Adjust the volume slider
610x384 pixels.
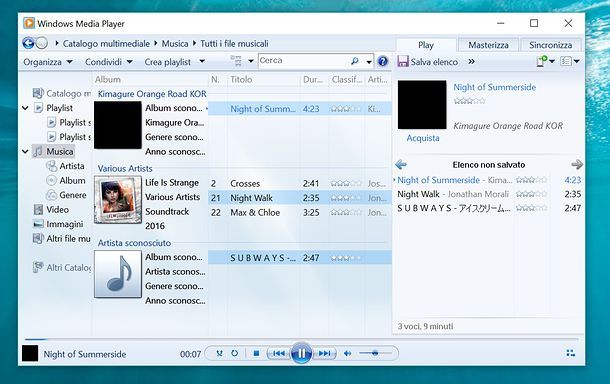tap(375, 353)
